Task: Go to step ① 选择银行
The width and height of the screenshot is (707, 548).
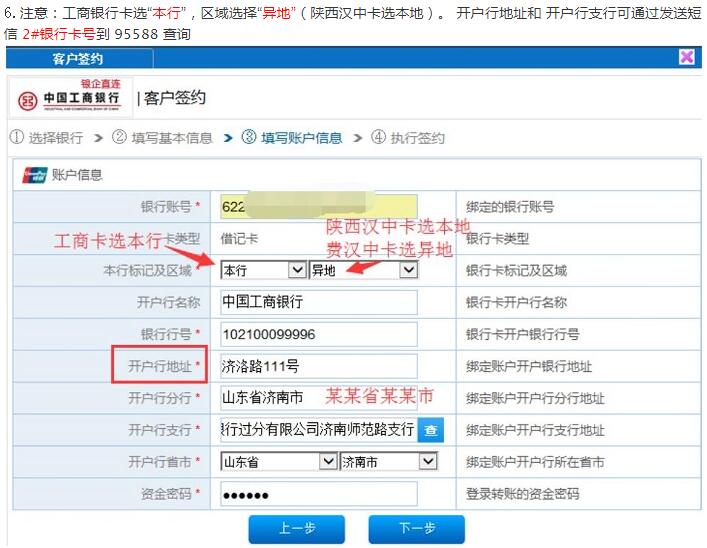Action: point(46,138)
